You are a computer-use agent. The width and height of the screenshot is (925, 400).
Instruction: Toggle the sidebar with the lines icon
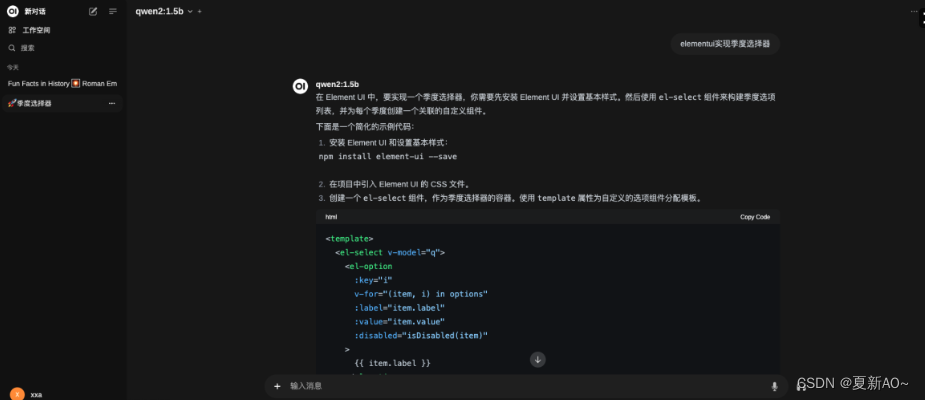pos(113,11)
